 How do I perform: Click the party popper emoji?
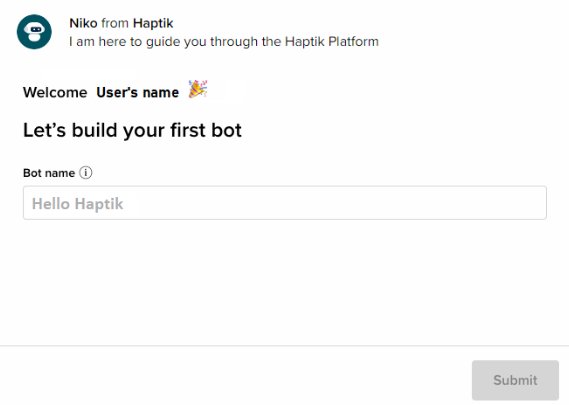pyautogui.click(x=198, y=89)
